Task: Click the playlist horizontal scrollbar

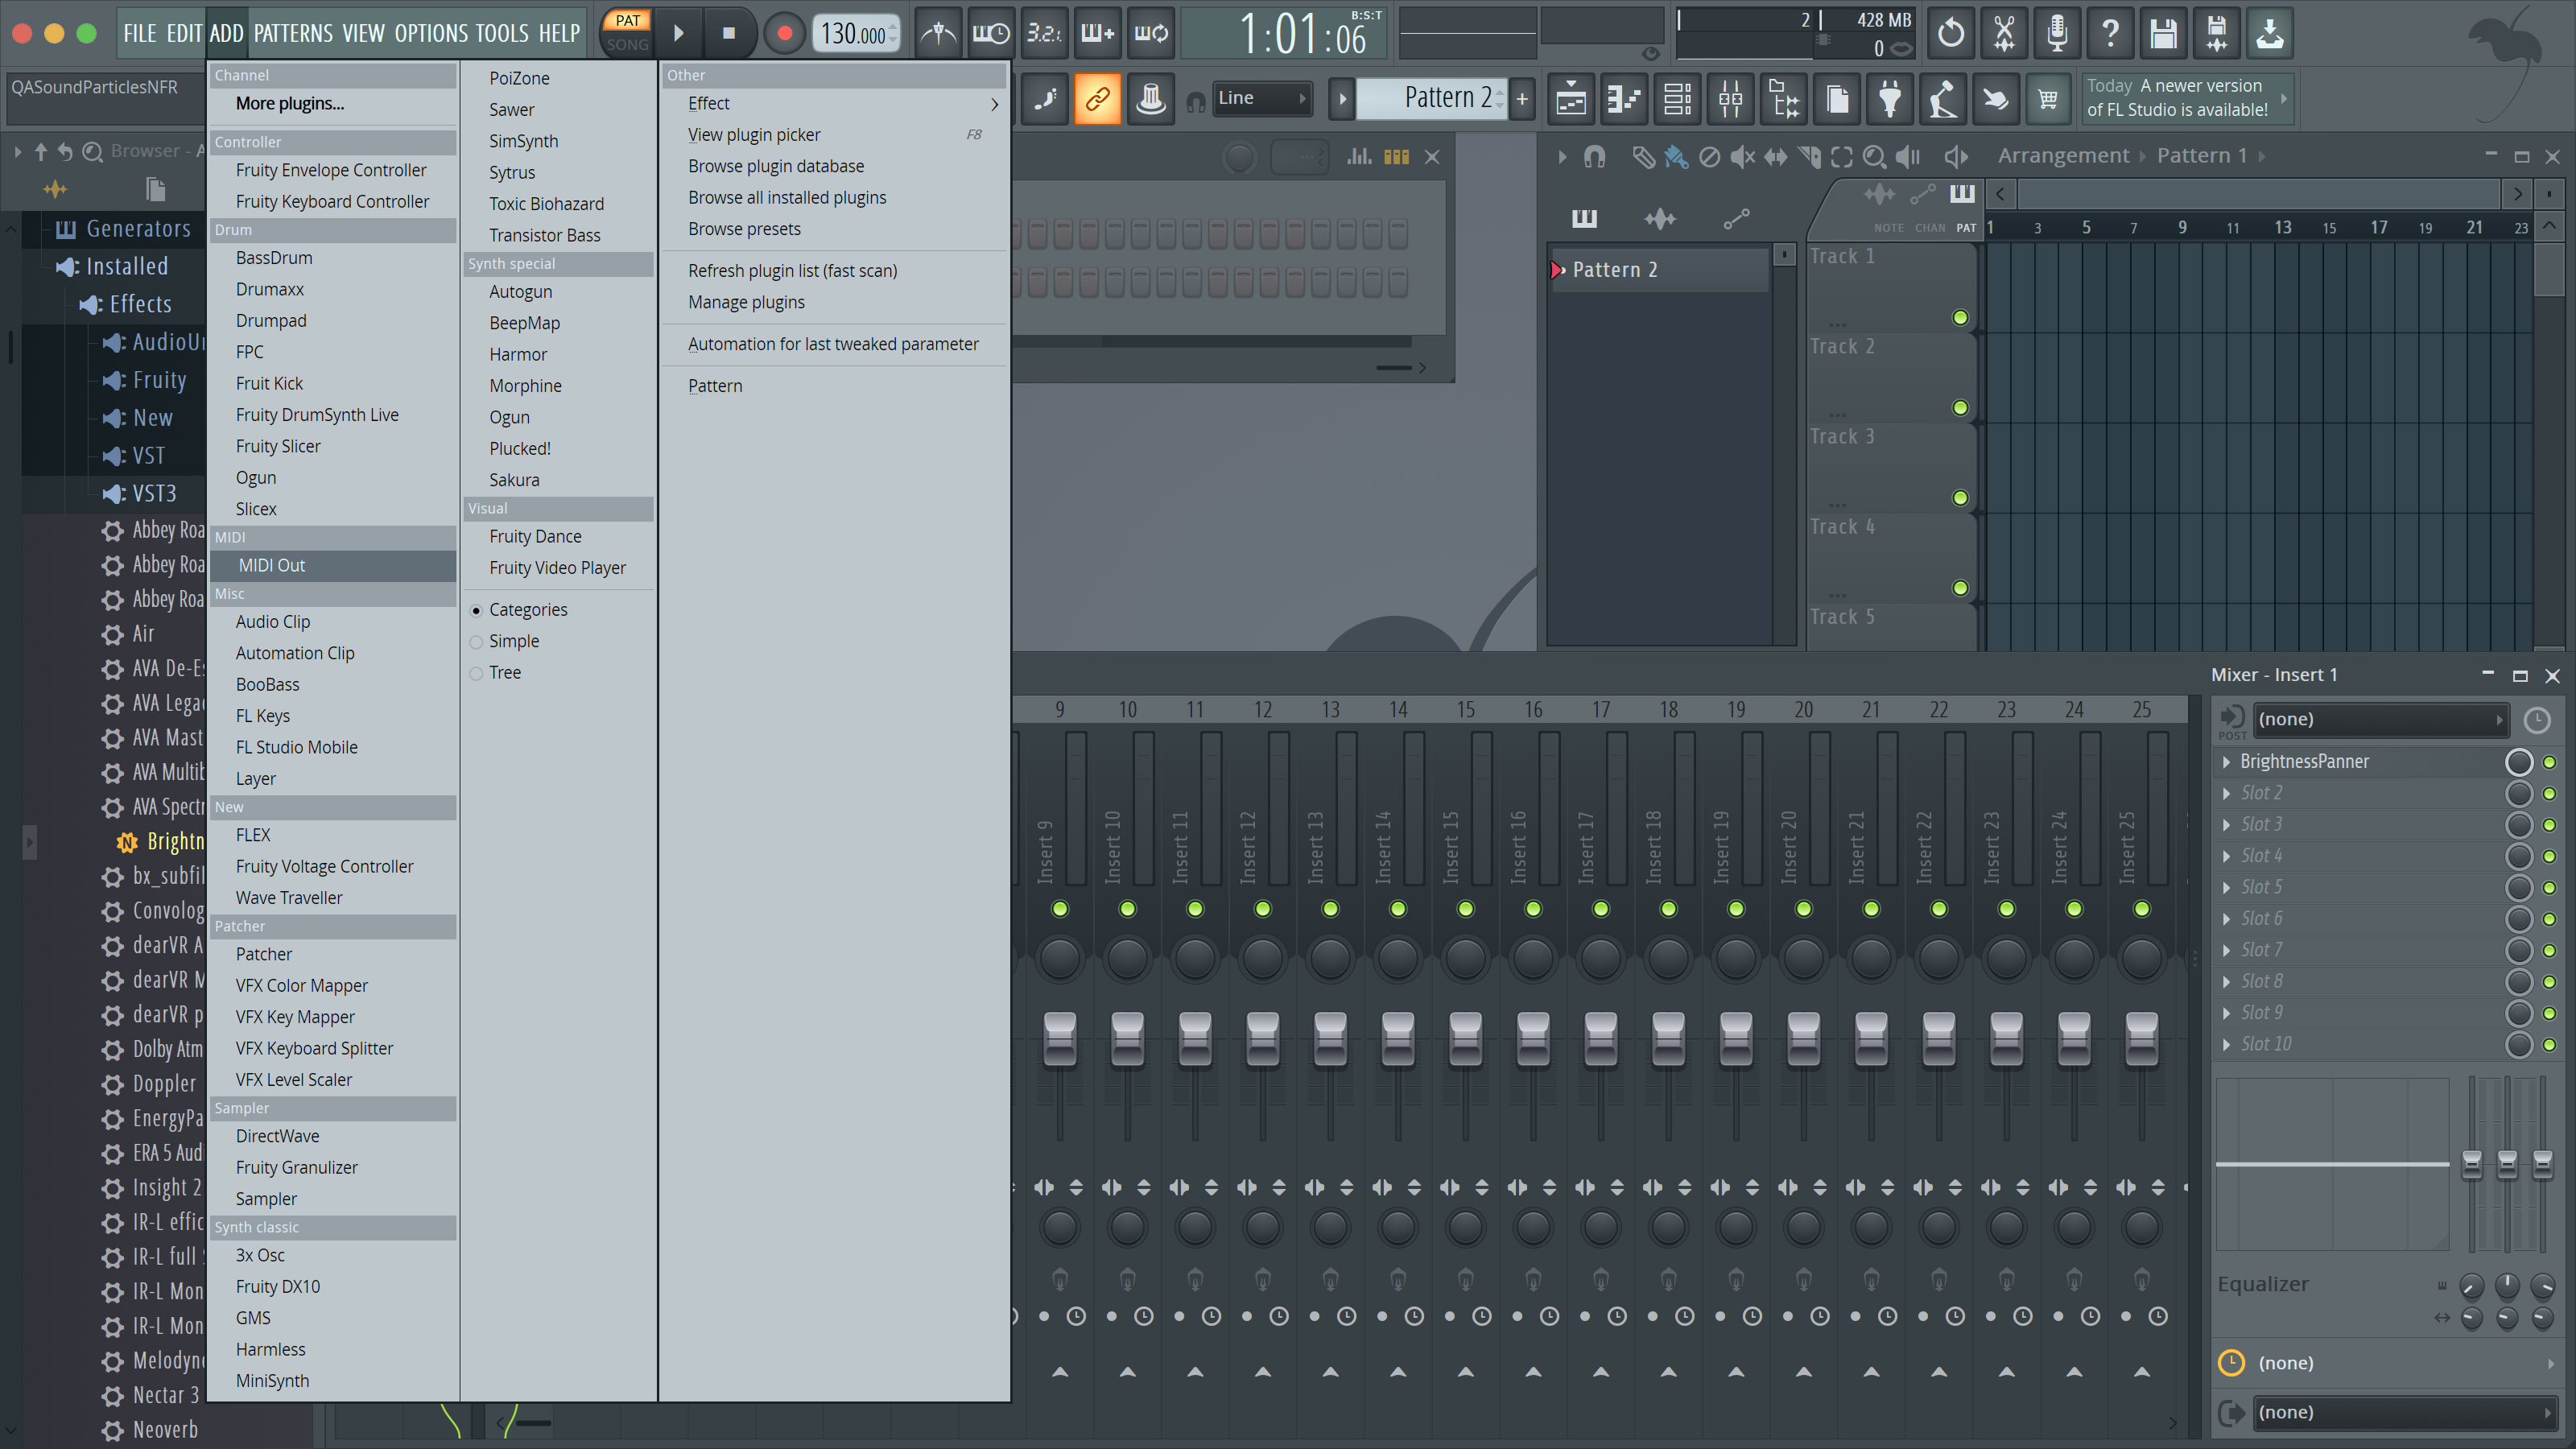Action: click(x=2258, y=194)
